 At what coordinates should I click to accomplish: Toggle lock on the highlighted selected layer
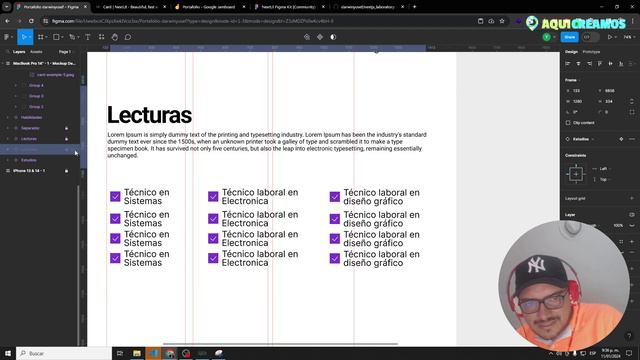[x=67, y=149]
